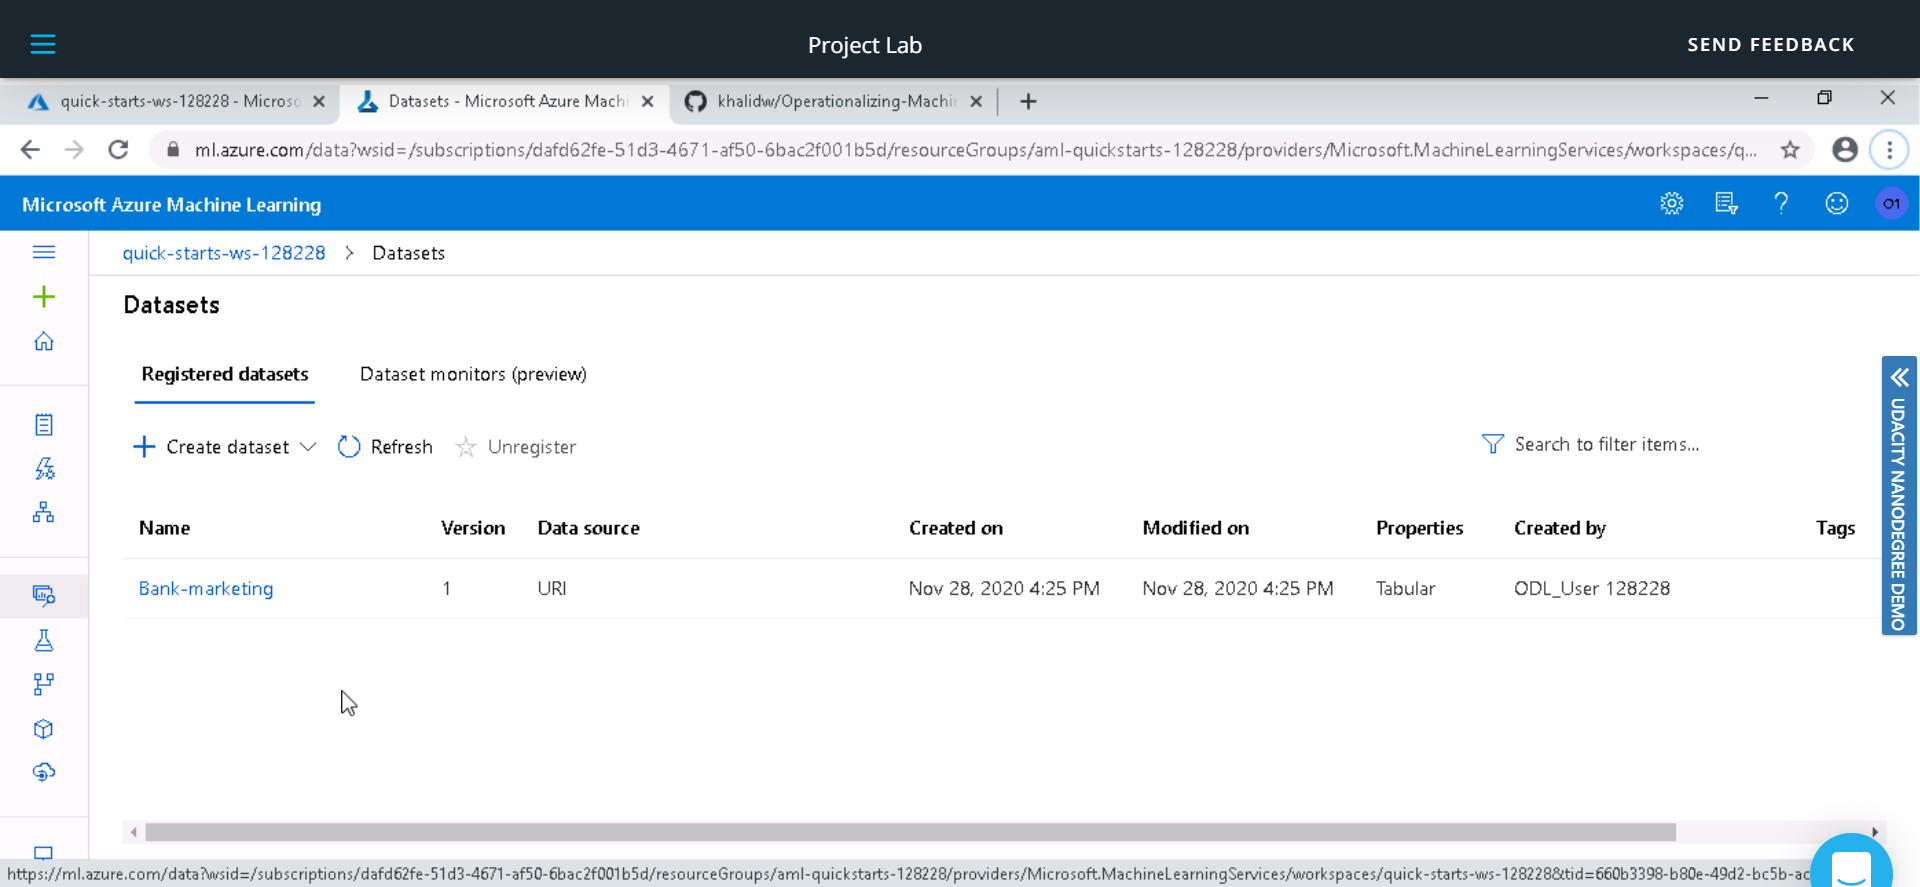The width and height of the screenshot is (1920, 887).
Task: Close the khalidw GitHub browser tab
Action: click(x=976, y=101)
